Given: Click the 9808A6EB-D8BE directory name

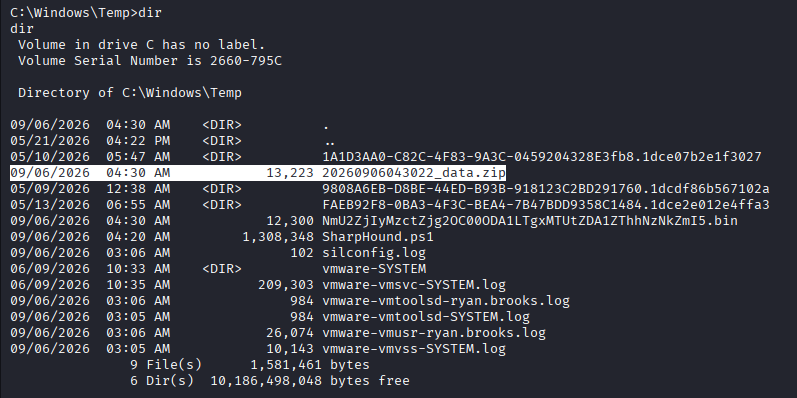Looking at the screenshot, I should point(545,189).
